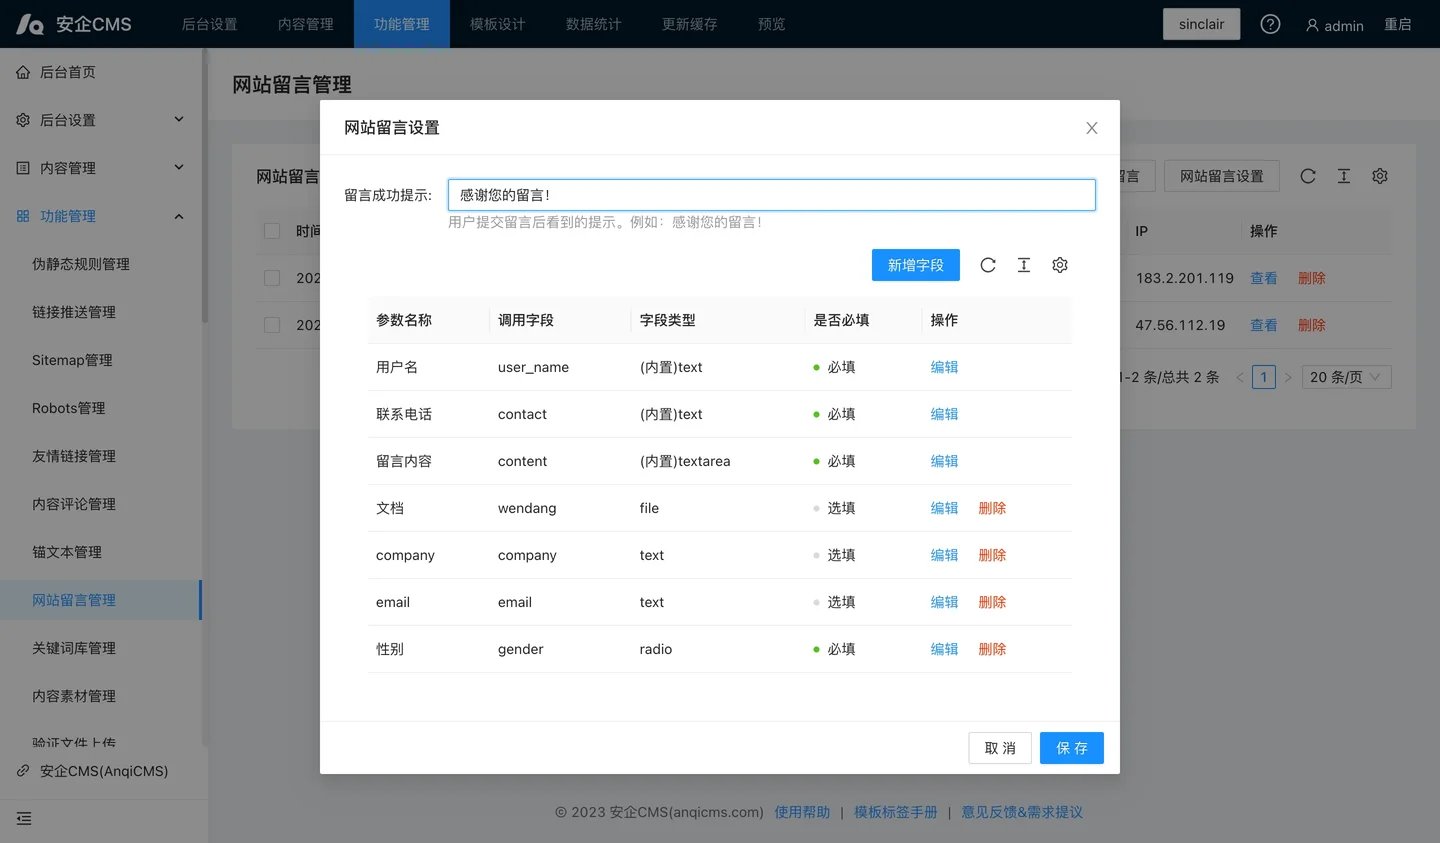
Task: Open the 数据统计 top navigation tab
Action: [x=594, y=24]
